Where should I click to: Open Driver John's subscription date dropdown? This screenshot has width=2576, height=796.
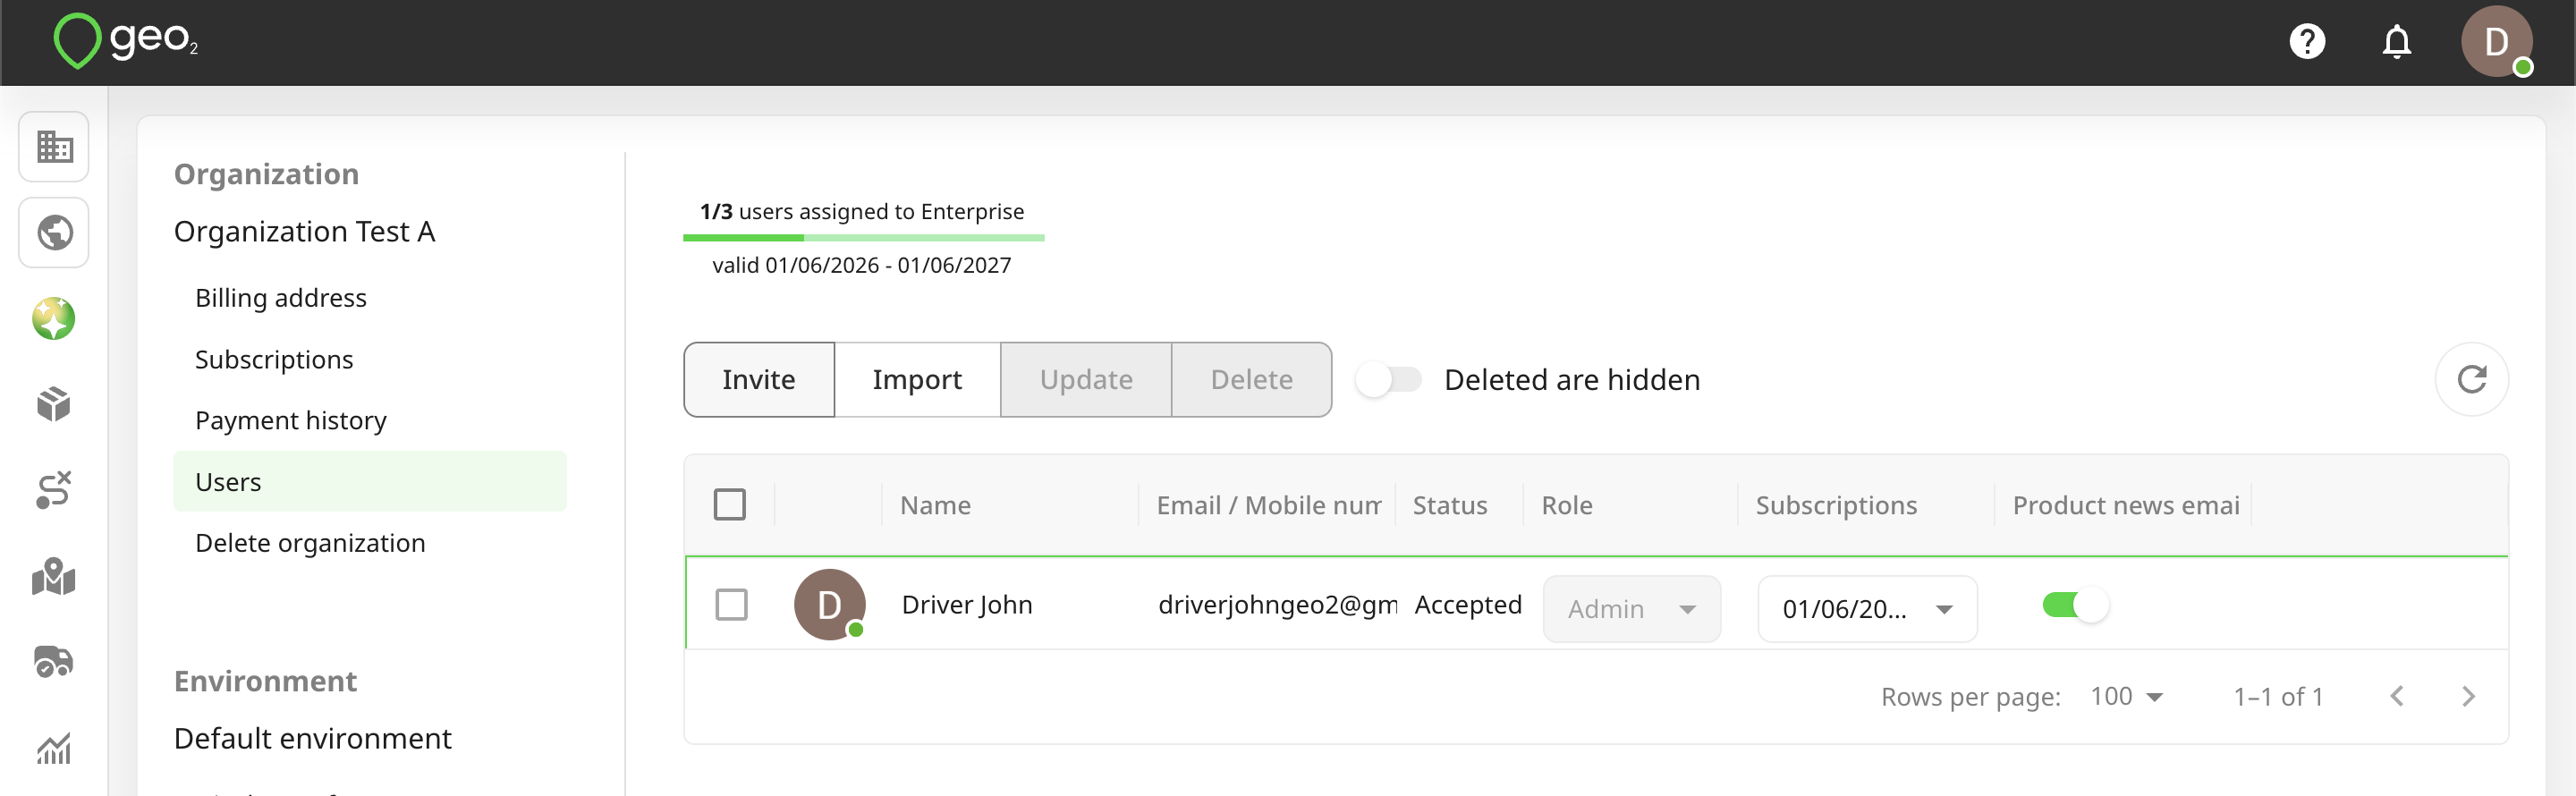[1867, 609]
